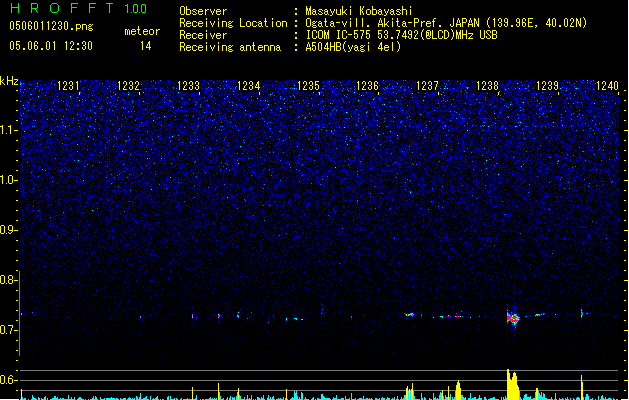This screenshot has width=629, height=400.
Task: Click the ICOM IC-575 receiver value
Action: click(x=401, y=35)
